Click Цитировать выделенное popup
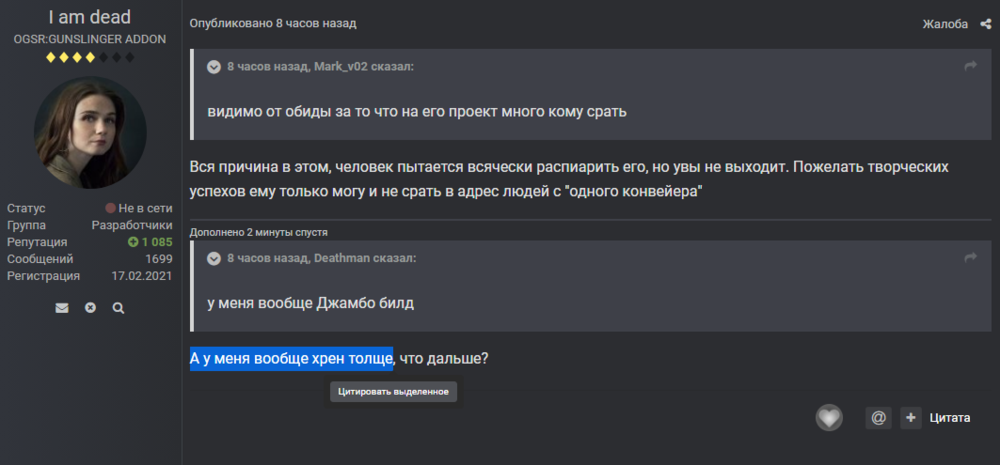 tap(394, 391)
